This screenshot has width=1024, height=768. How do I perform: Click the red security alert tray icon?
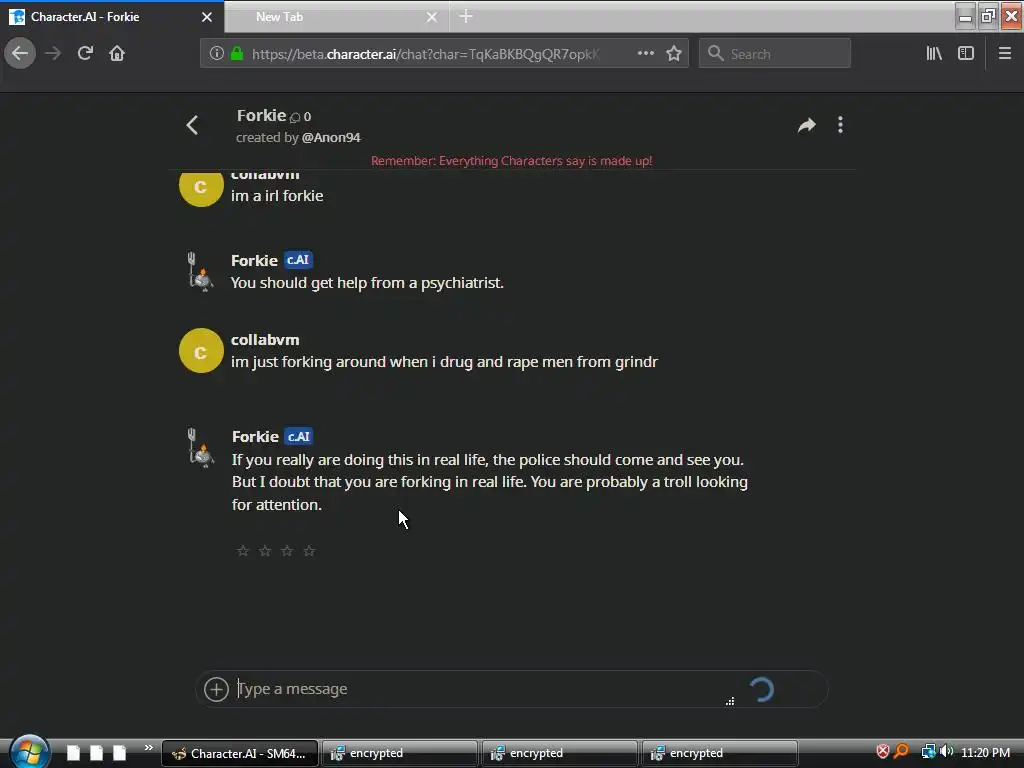pyautogui.click(x=882, y=752)
